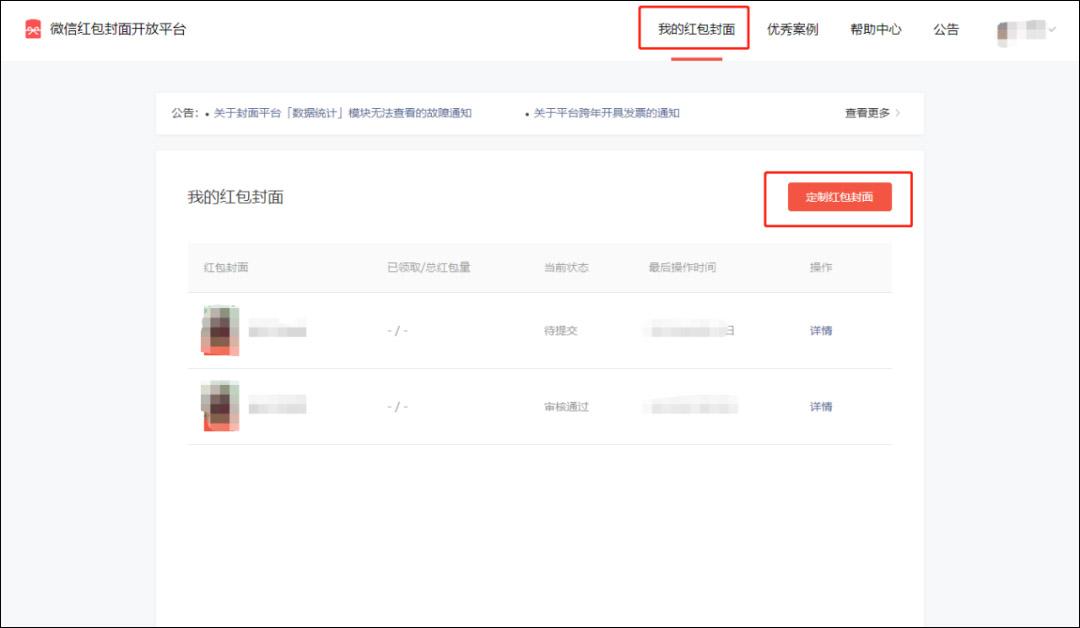
Task: Go to the 帮助中心 tab
Action: (875, 29)
